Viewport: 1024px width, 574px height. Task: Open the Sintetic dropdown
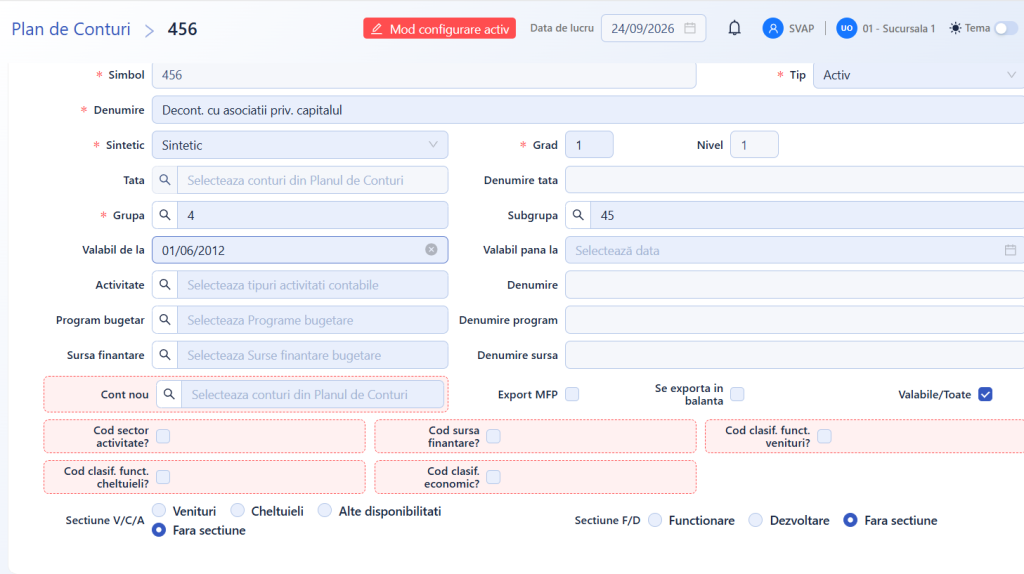tap(300, 145)
